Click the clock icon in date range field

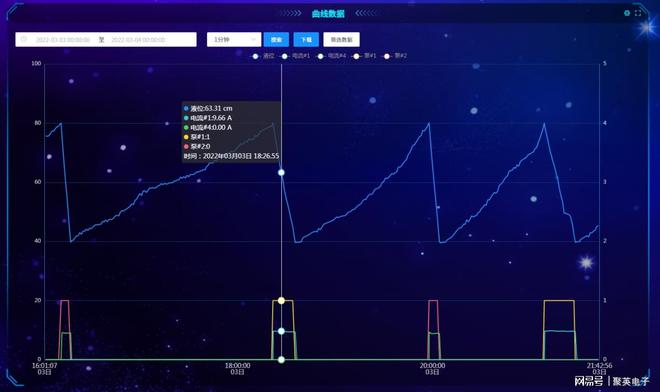(24, 39)
